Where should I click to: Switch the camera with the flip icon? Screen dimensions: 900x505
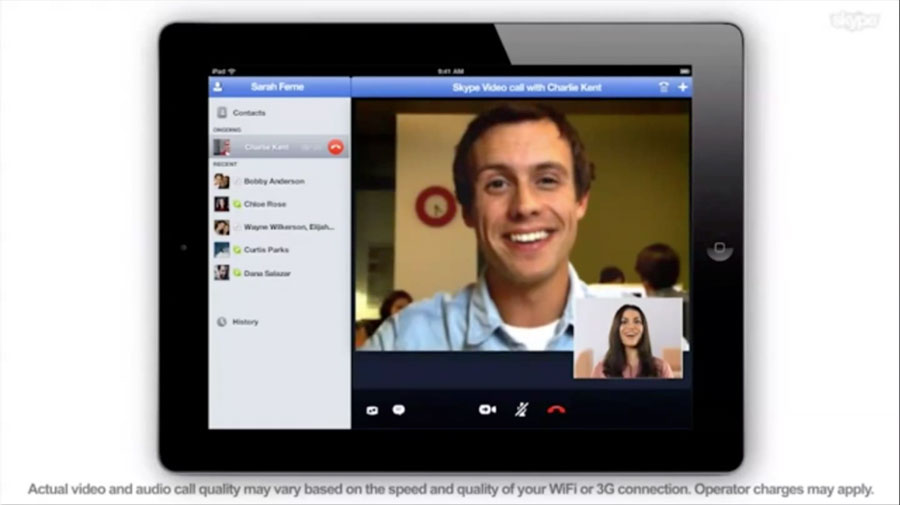click(372, 410)
